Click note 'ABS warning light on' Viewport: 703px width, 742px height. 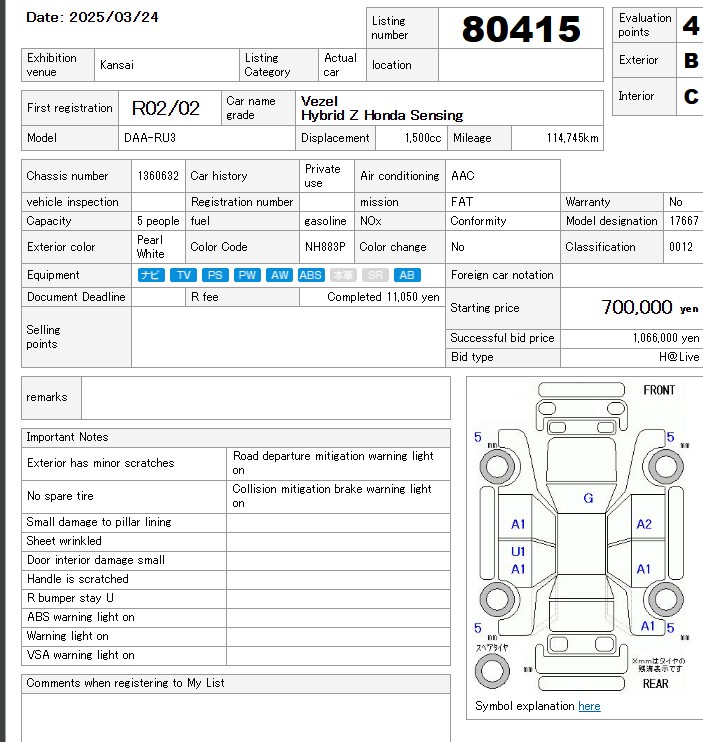pyautogui.click(x=80, y=617)
